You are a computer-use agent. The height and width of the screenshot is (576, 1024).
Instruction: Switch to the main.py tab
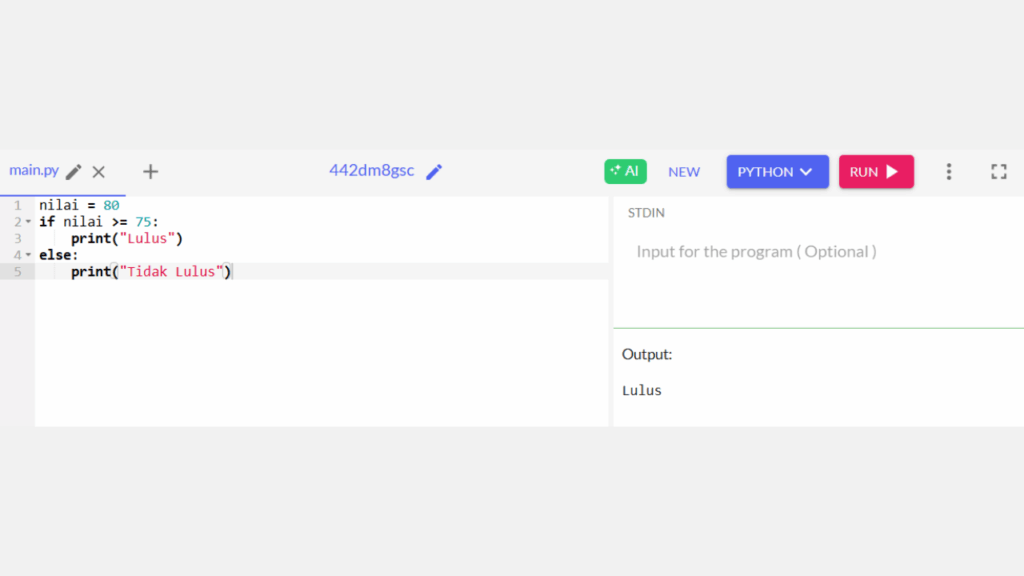(x=35, y=170)
